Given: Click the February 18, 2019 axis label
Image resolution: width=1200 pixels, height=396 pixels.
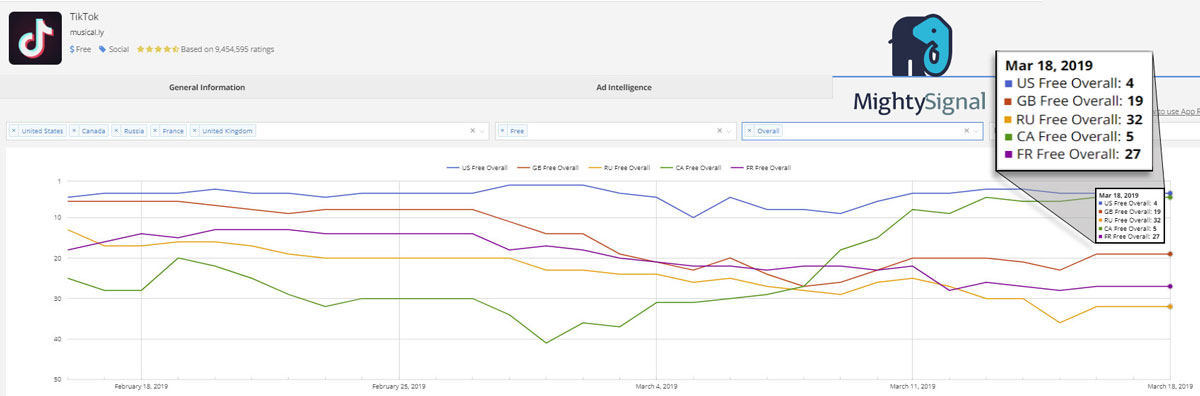Looking at the screenshot, I should coord(140,385).
